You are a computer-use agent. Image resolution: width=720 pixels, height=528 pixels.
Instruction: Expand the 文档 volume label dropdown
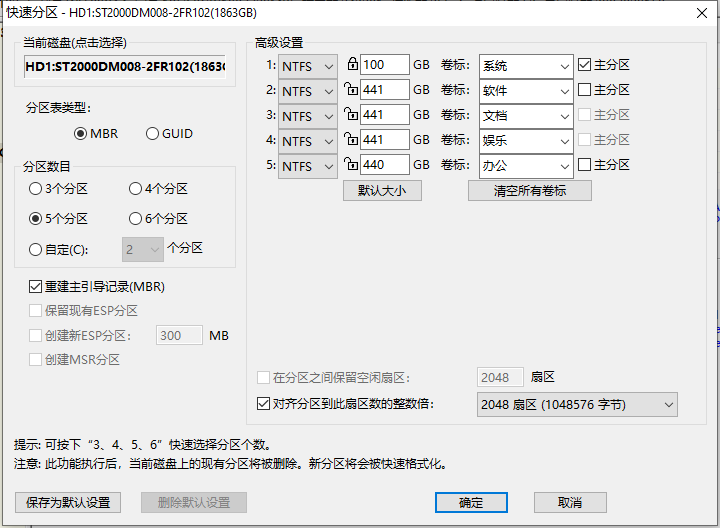565,116
